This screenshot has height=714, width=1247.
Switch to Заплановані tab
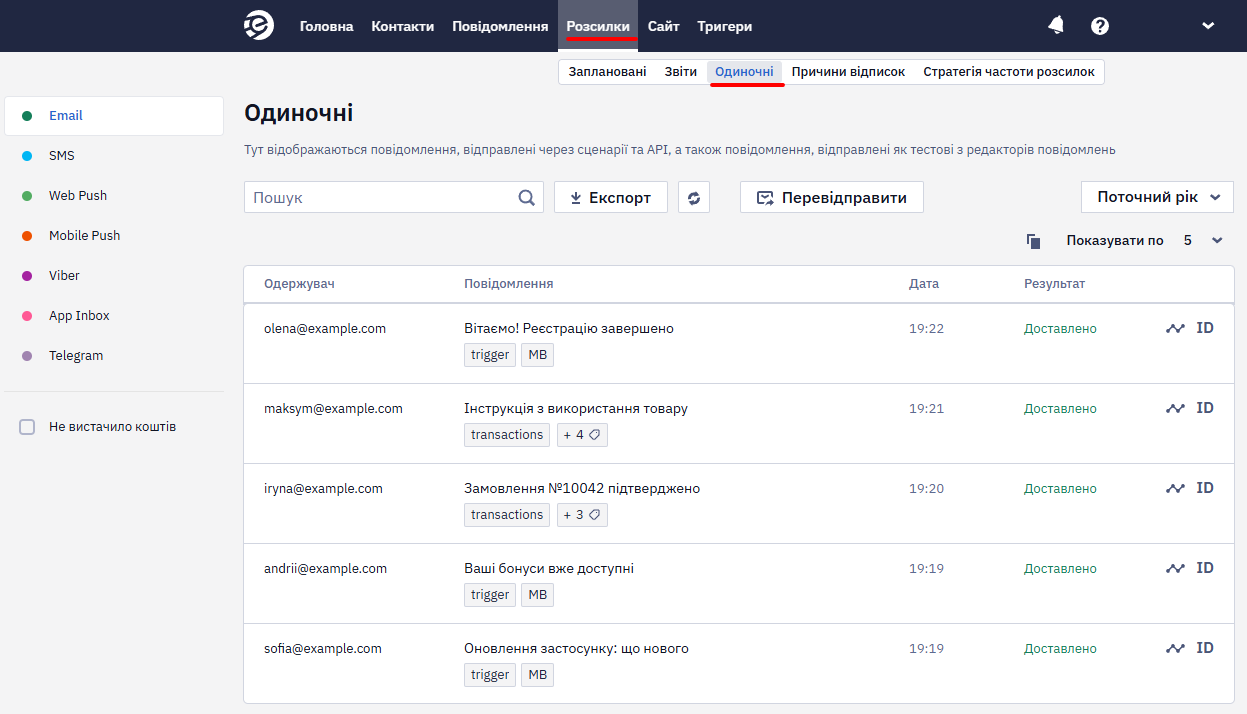[x=608, y=72]
